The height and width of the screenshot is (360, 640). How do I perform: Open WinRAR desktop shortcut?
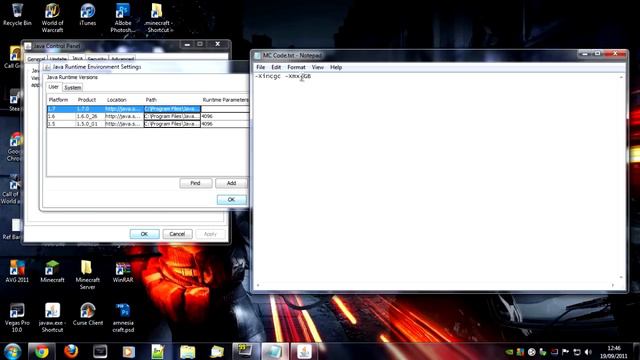coord(122,272)
